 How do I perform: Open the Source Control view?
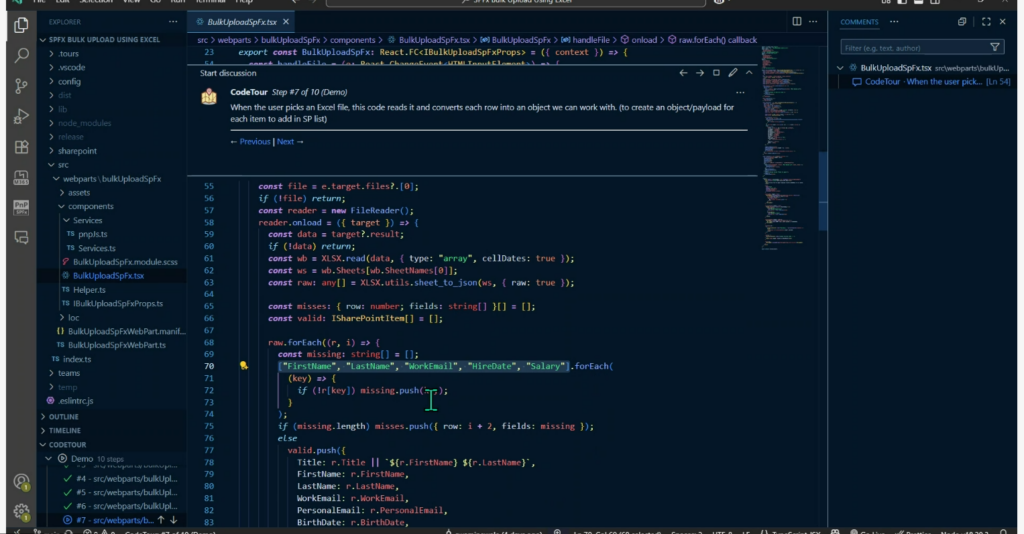point(22,86)
